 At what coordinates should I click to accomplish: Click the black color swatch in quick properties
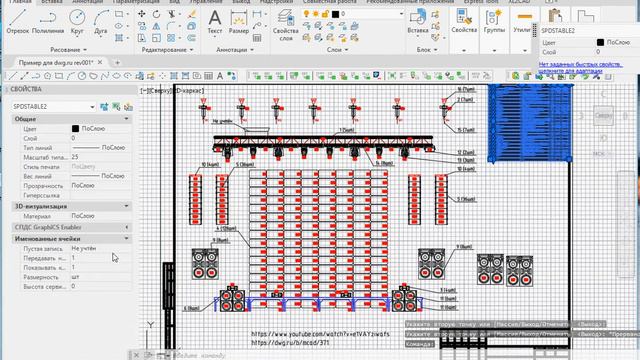[600, 42]
